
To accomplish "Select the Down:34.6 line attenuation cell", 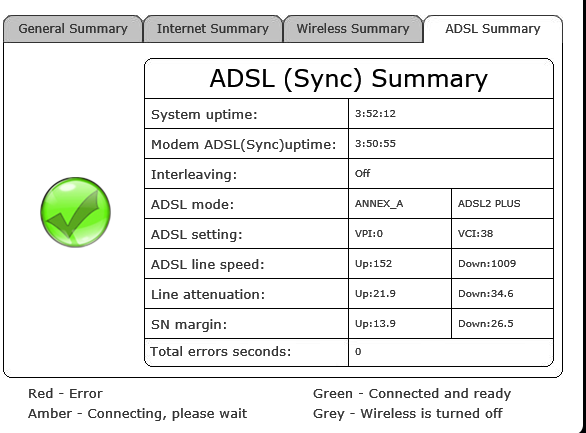I will point(502,294).
